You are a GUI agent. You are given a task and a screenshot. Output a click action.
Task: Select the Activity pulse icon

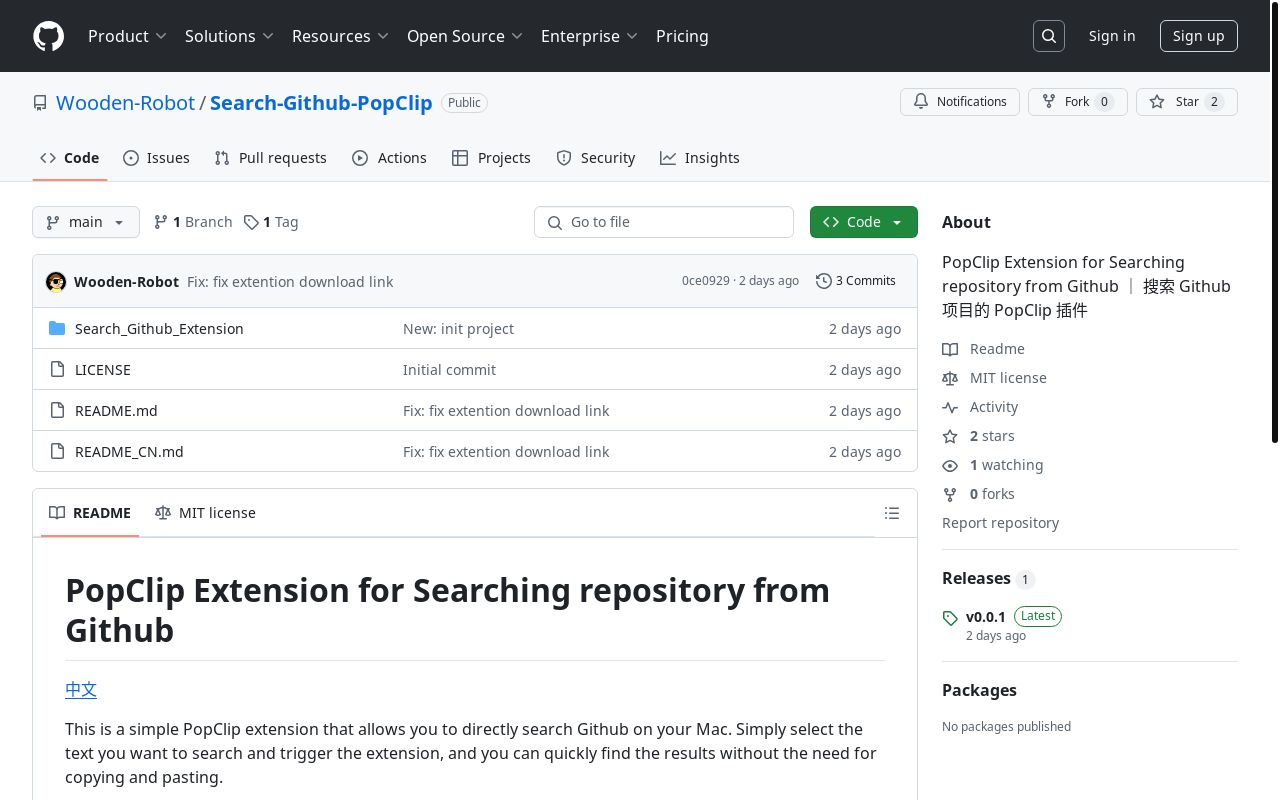(950, 407)
